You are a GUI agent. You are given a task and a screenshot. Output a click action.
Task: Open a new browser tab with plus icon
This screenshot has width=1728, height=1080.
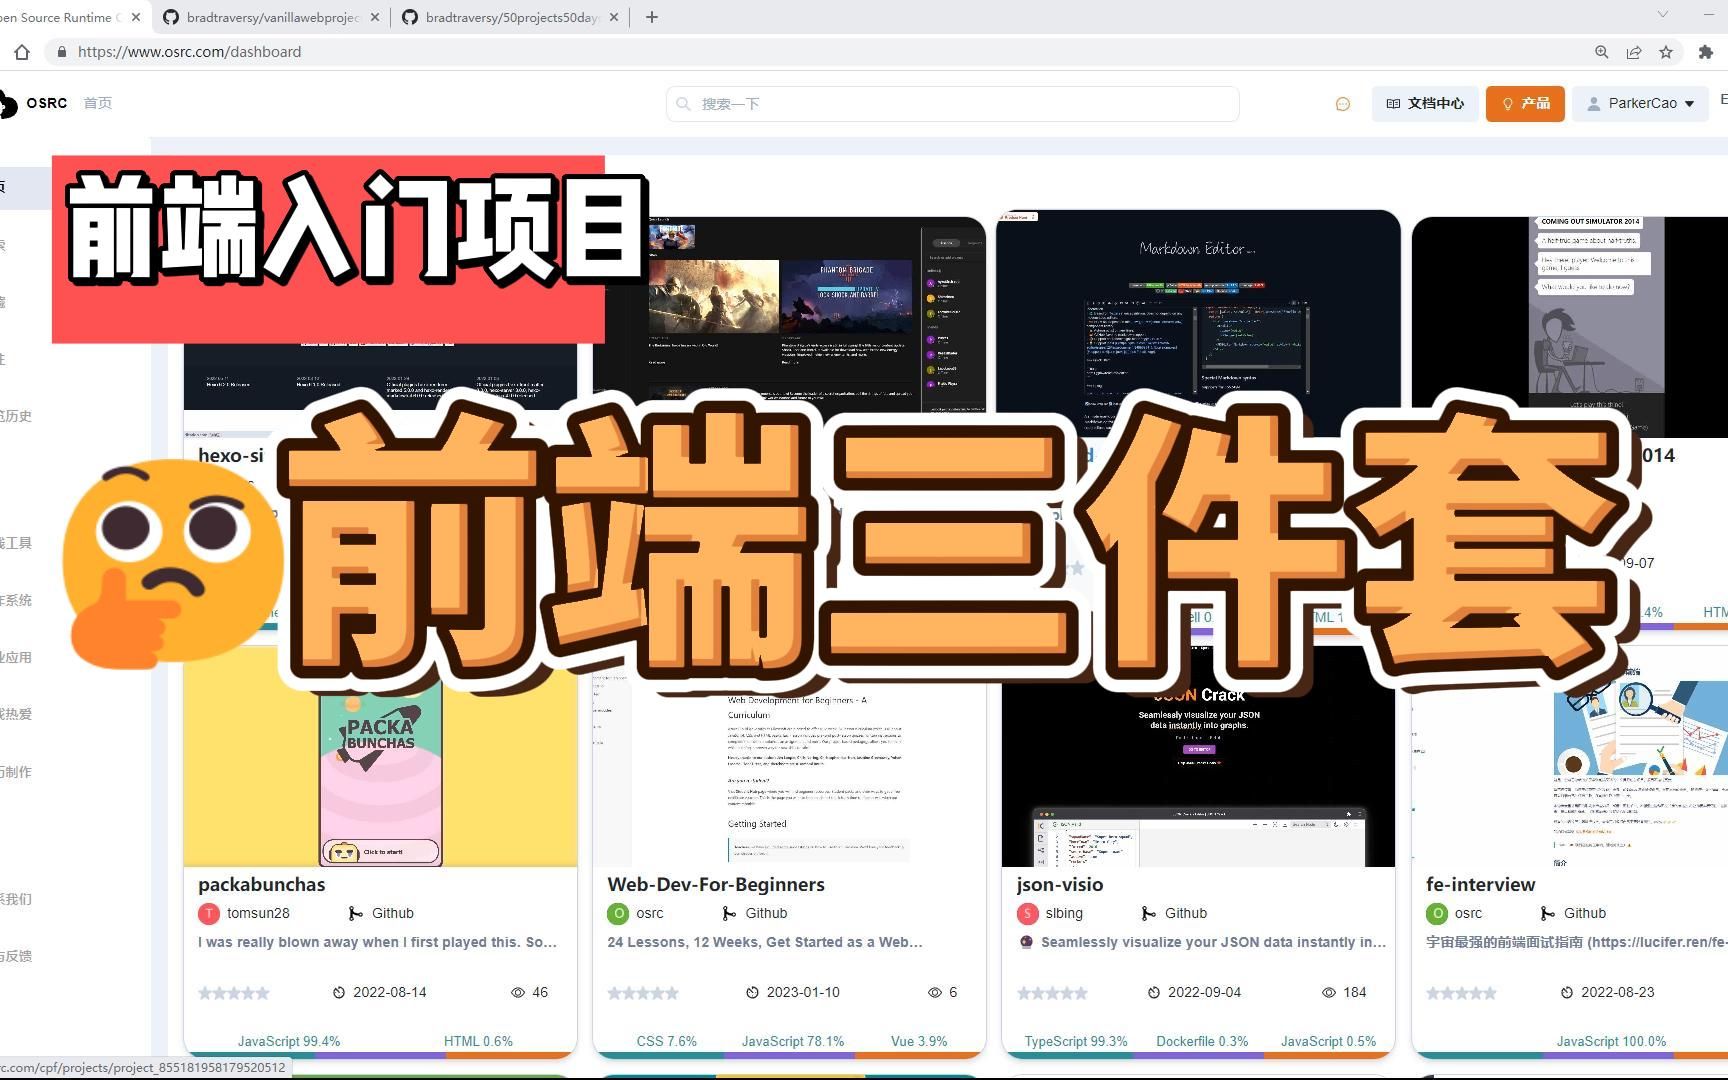tap(652, 17)
